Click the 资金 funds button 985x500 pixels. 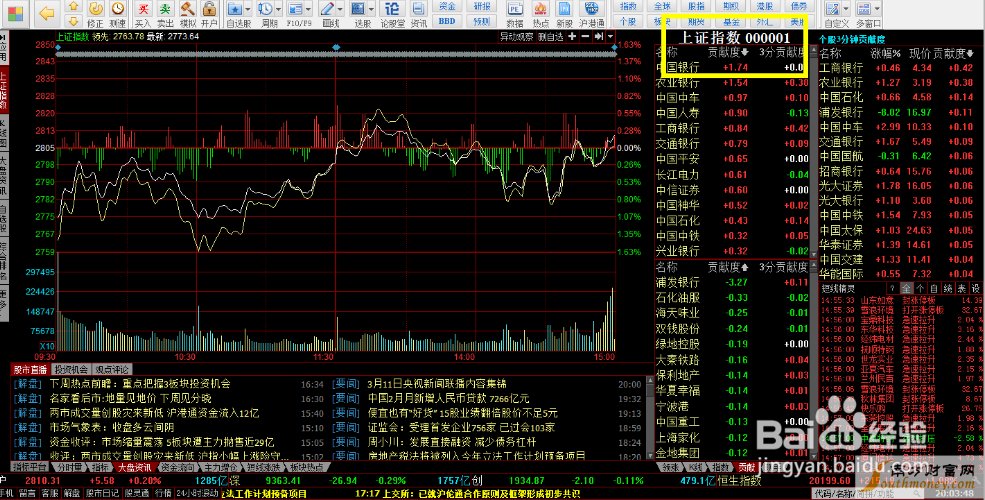coord(447,6)
